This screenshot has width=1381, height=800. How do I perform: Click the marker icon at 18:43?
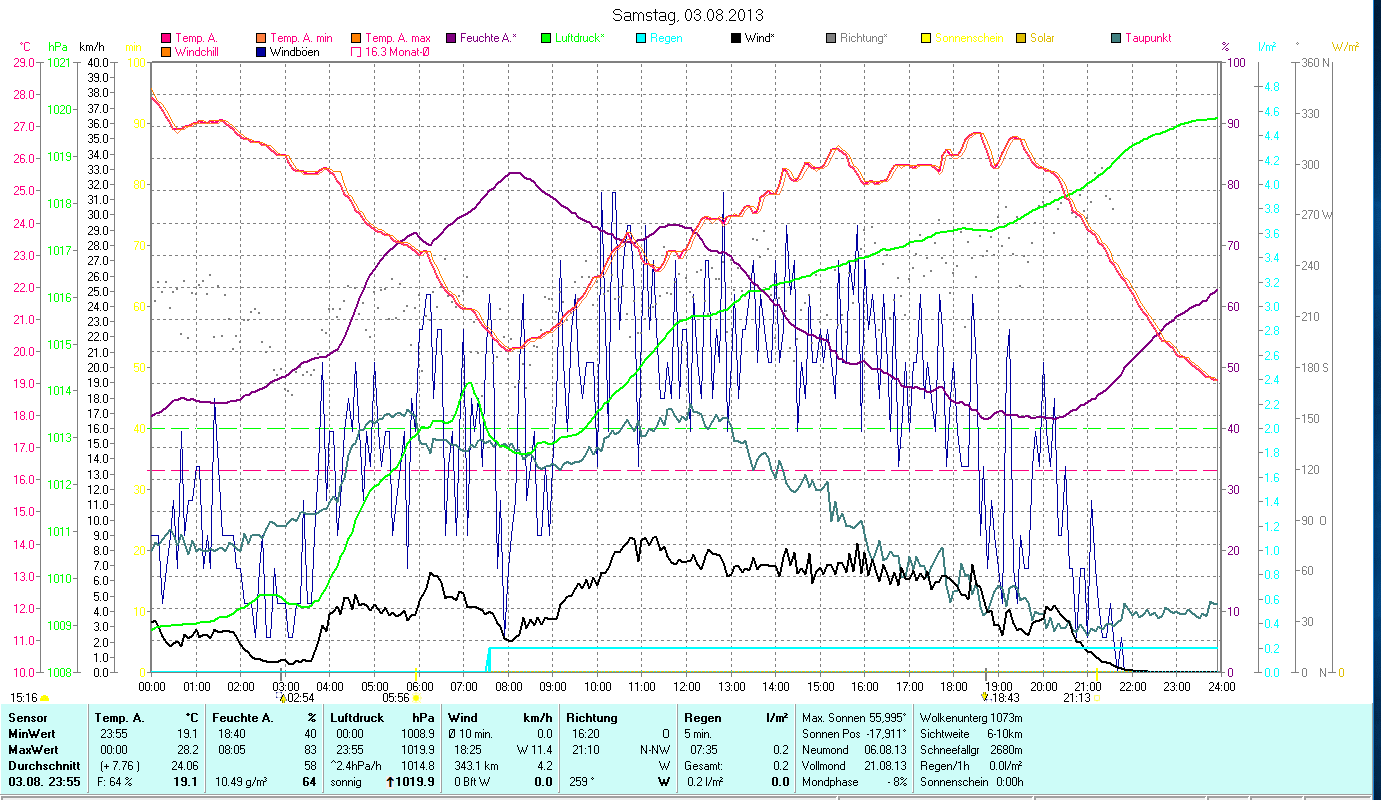(x=985, y=696)
